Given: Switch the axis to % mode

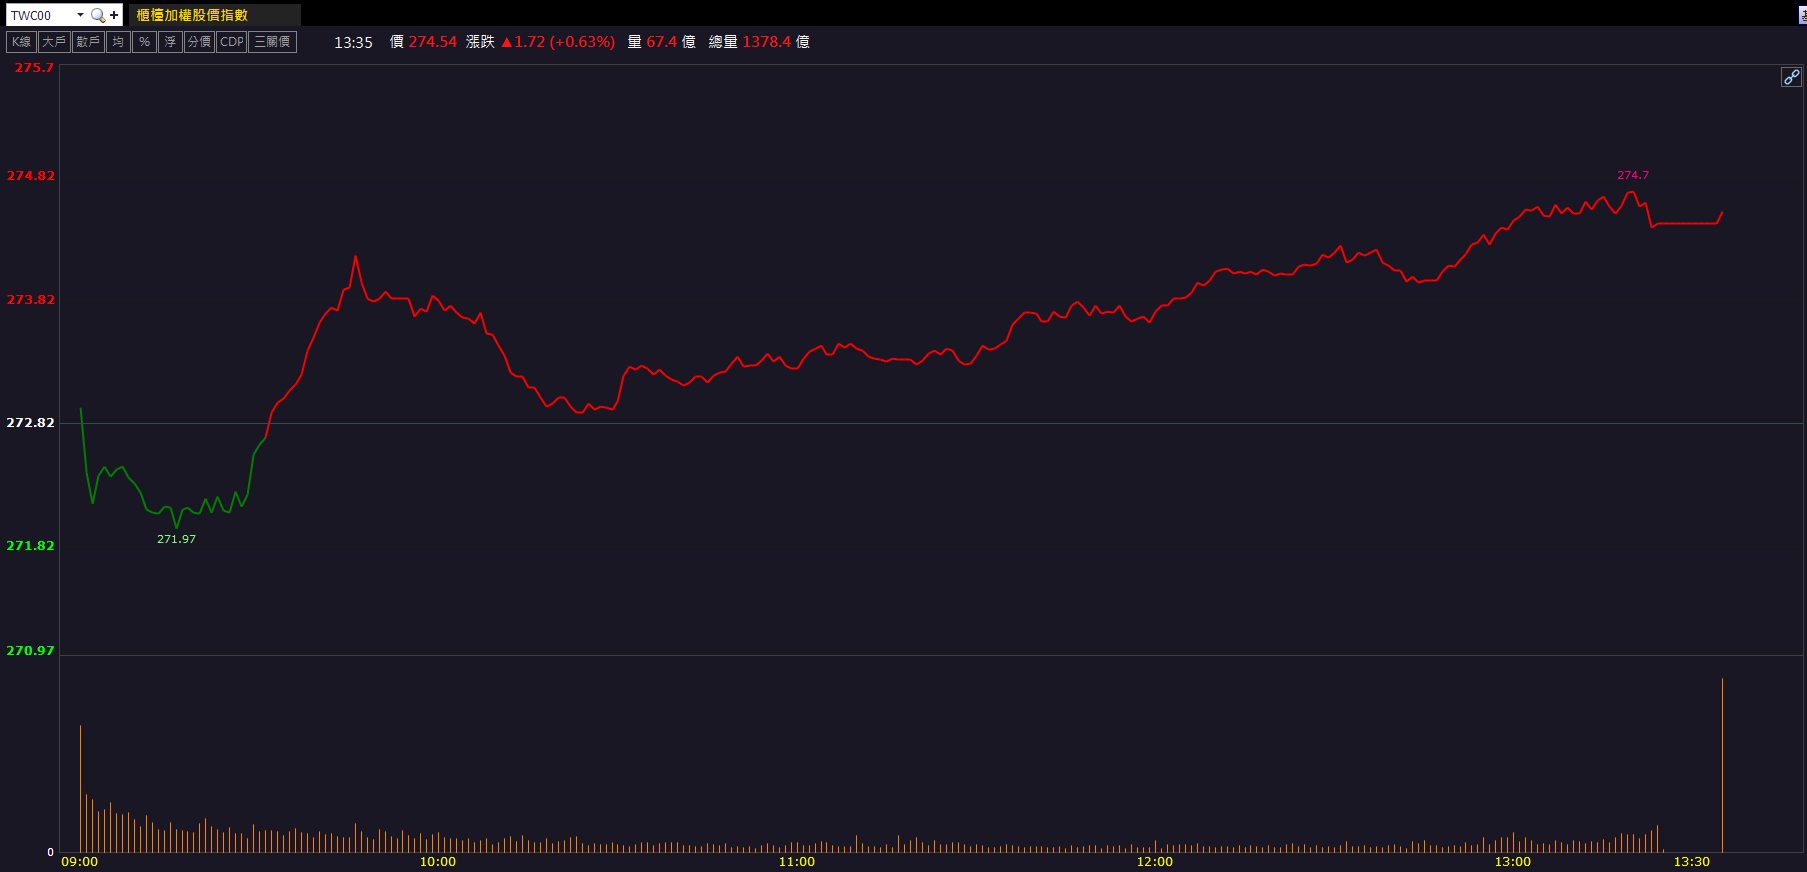Looking at the screenshot, I should click(x=145, y=42).
